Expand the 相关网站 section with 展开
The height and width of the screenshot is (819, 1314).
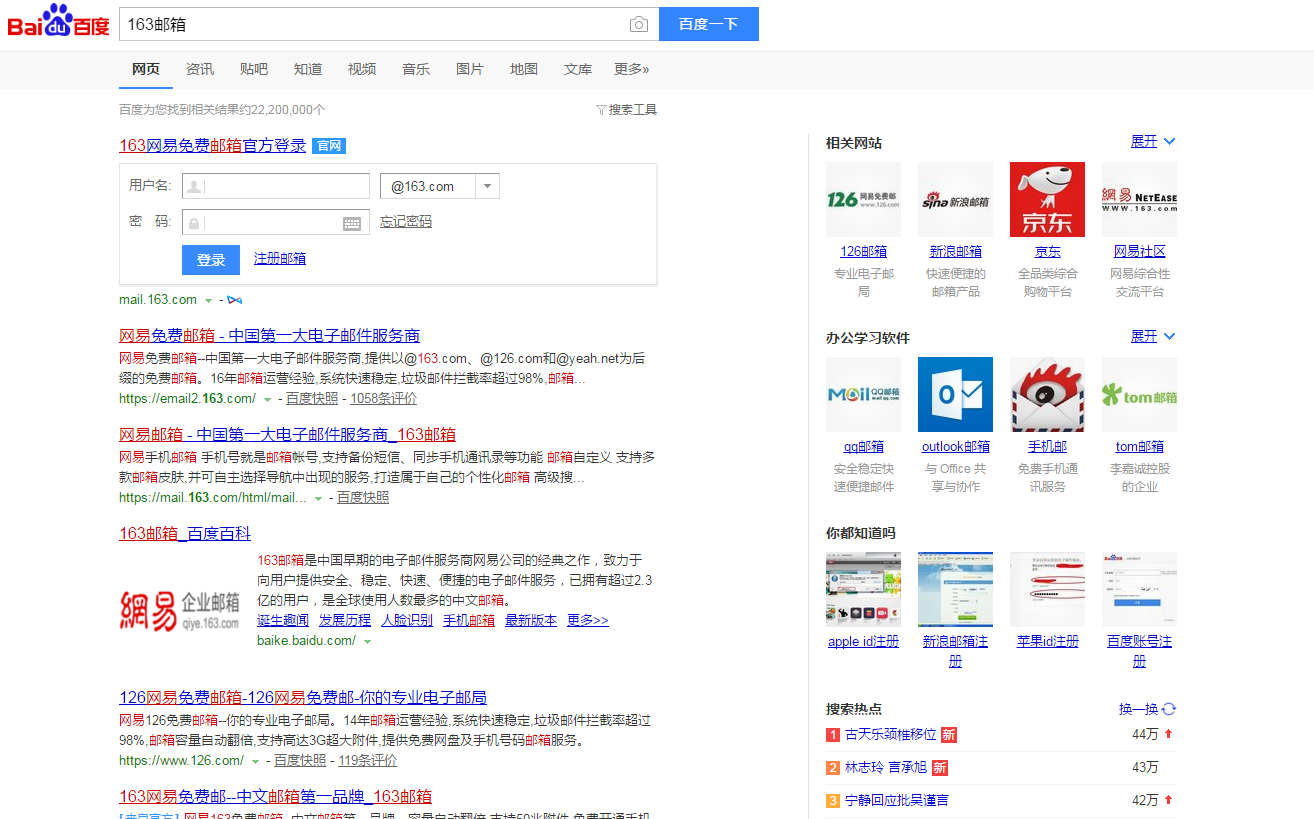(x=1153, y=141)
